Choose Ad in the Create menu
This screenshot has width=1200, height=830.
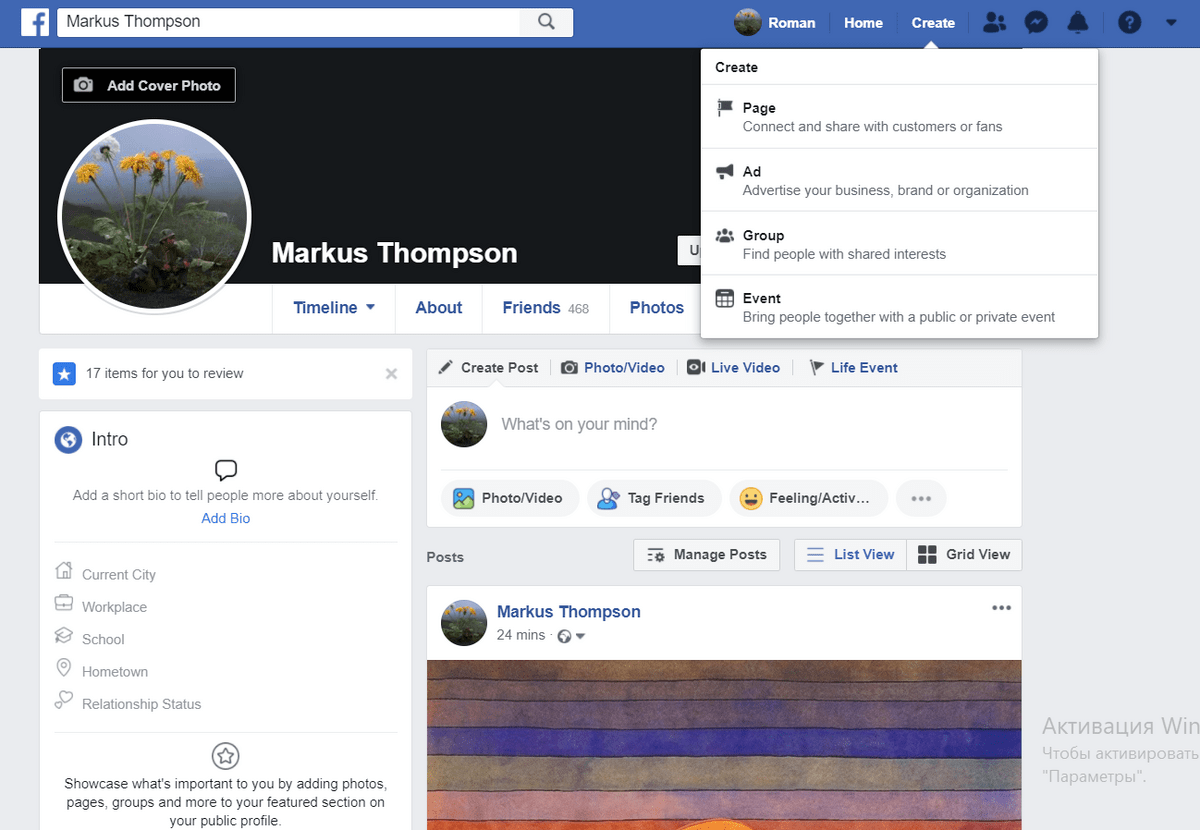pos(900,180)
